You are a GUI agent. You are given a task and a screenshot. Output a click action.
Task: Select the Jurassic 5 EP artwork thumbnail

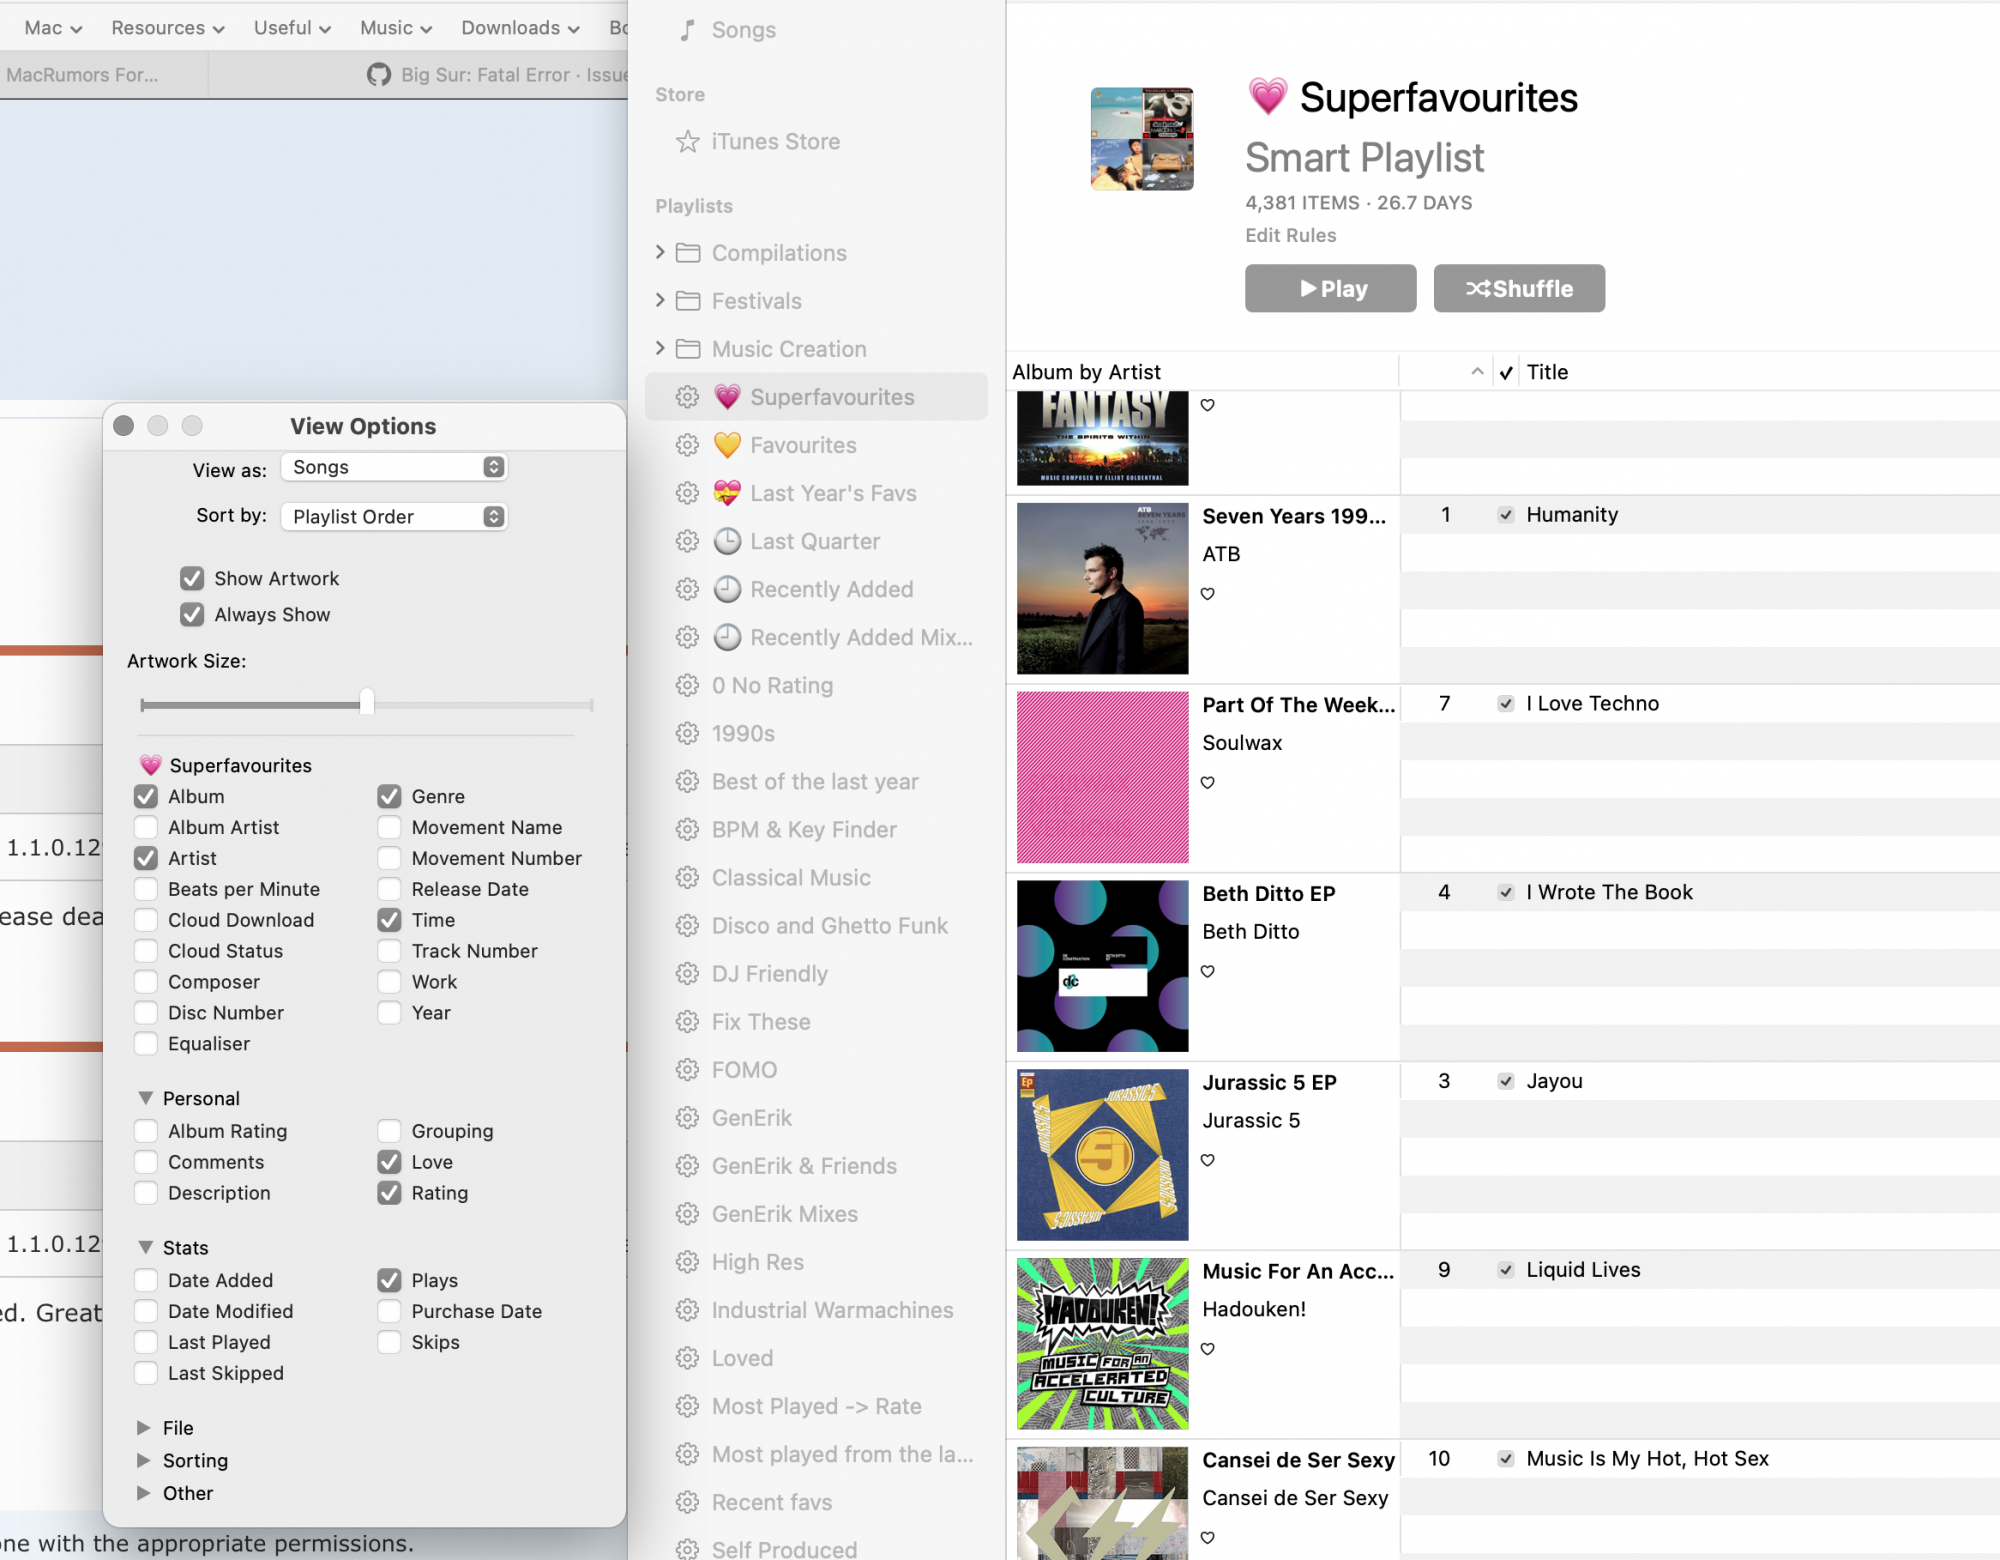click(1103, 1155)
